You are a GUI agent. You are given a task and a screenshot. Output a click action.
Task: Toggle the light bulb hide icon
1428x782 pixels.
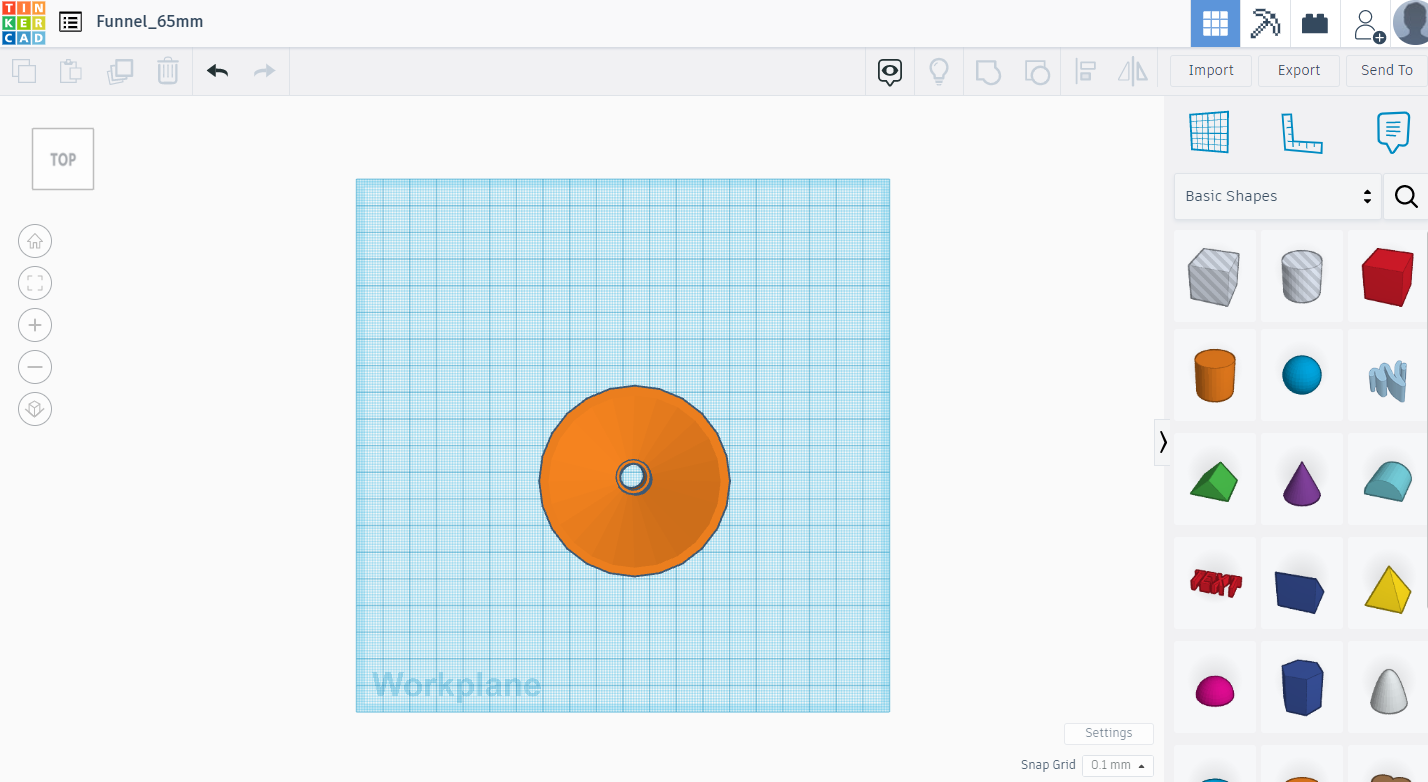coord(939,71)
